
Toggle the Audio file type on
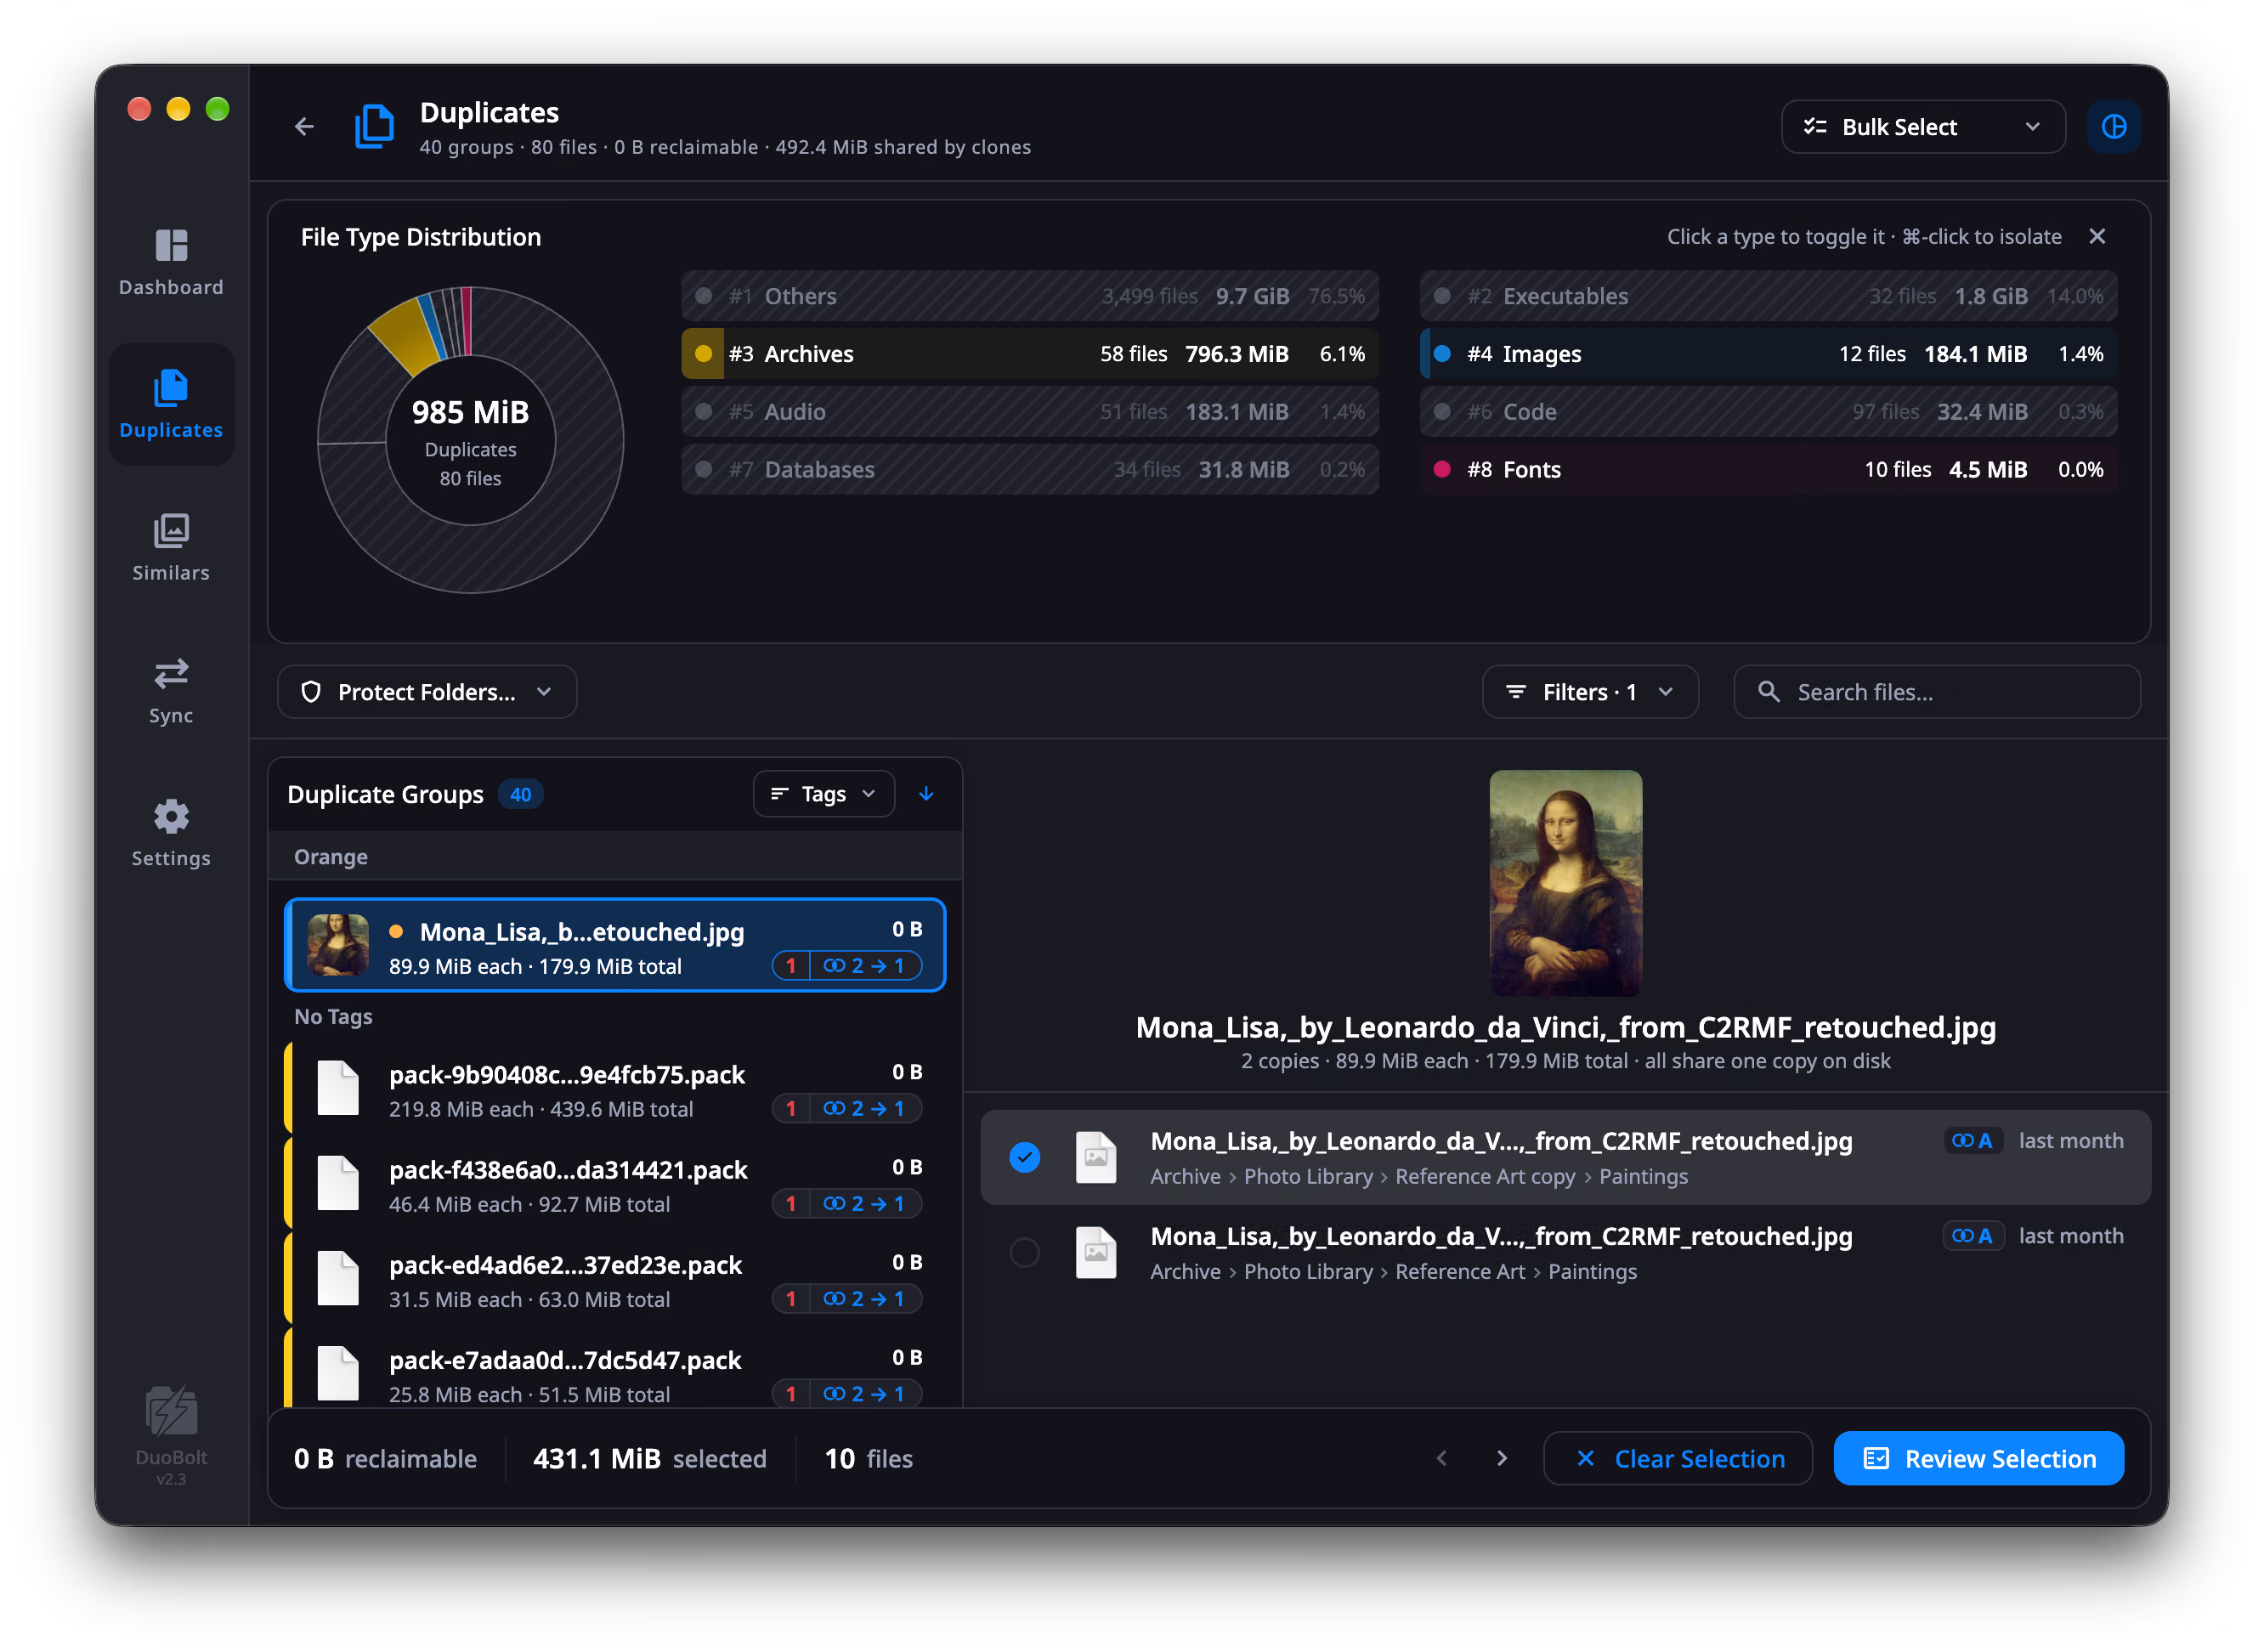tap(1030, 412)
